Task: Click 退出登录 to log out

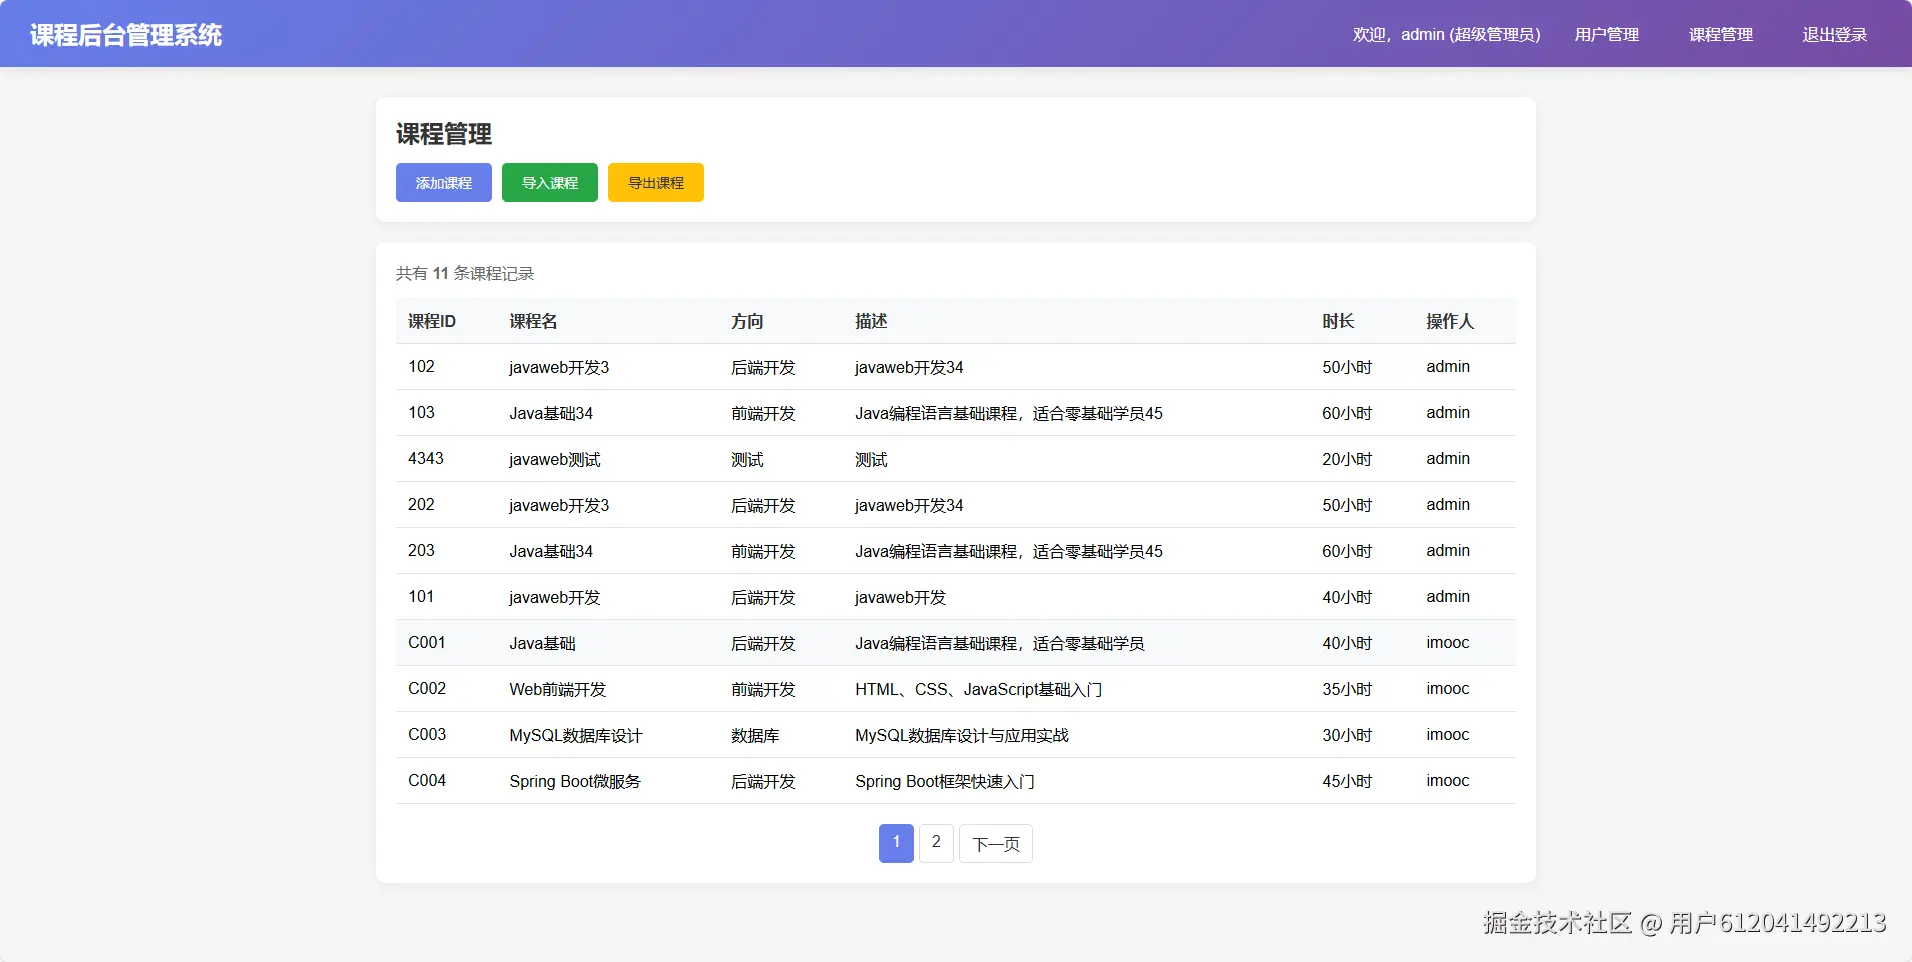Action: (x=1834, y=35)
